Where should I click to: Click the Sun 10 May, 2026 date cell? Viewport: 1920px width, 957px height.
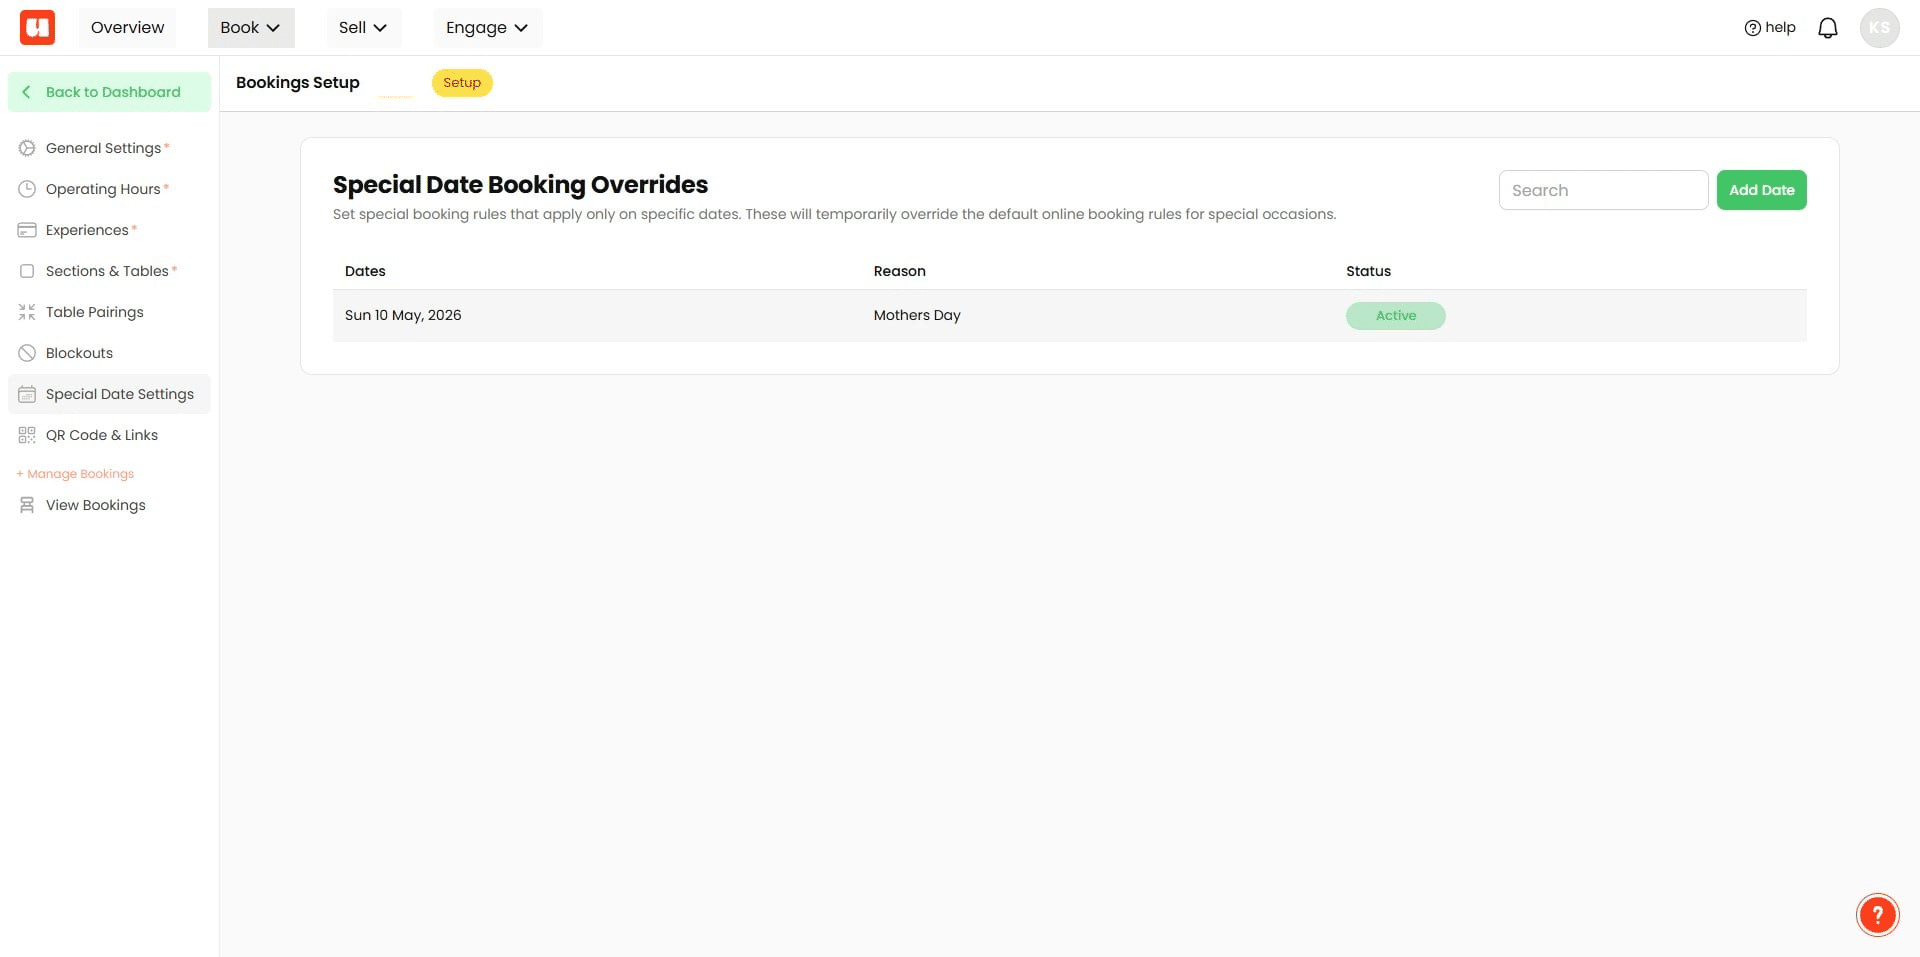[403, 315]
